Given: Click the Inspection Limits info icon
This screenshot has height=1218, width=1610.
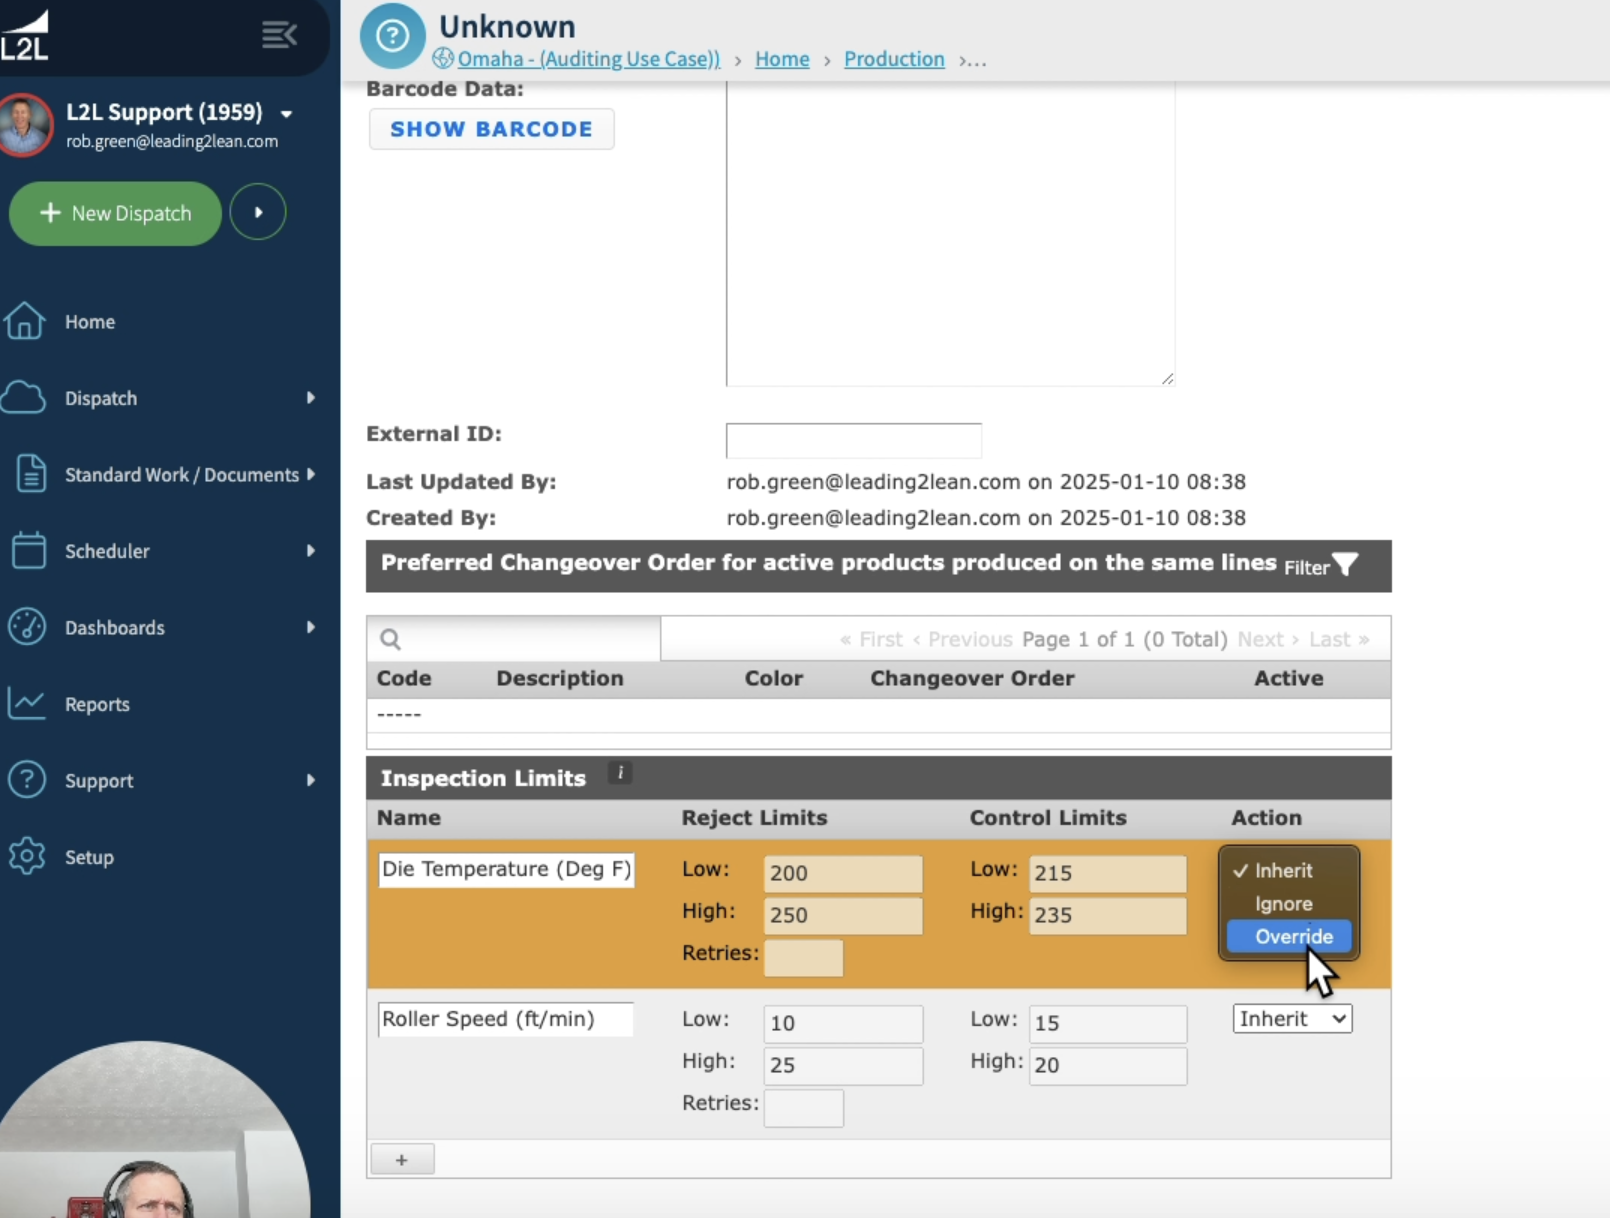Looking at the screenshot, I should (620, 773).
